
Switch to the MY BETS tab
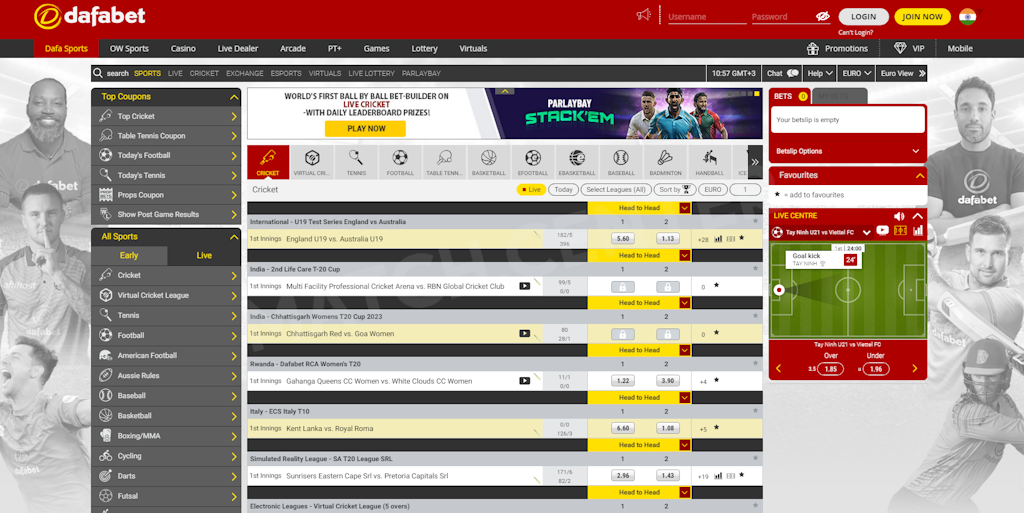point(839,96)
